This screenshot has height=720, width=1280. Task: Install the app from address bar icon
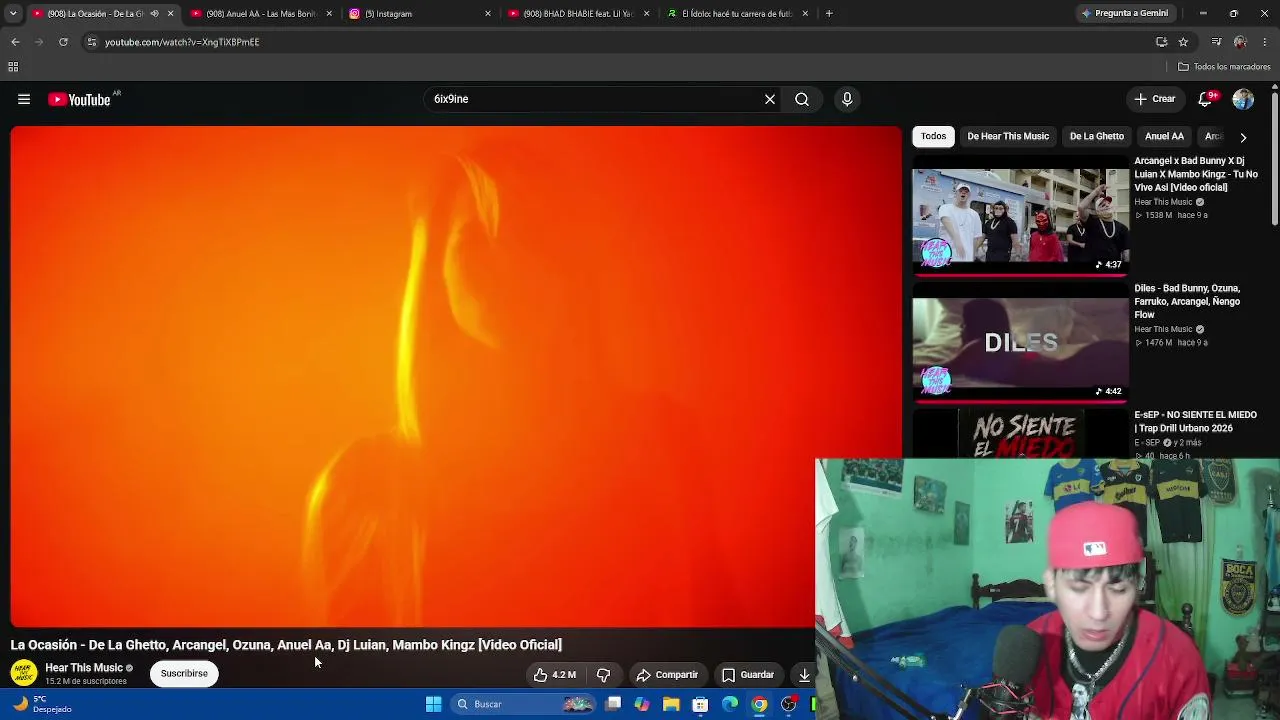pyautogui.click(x=1161, y=42)
